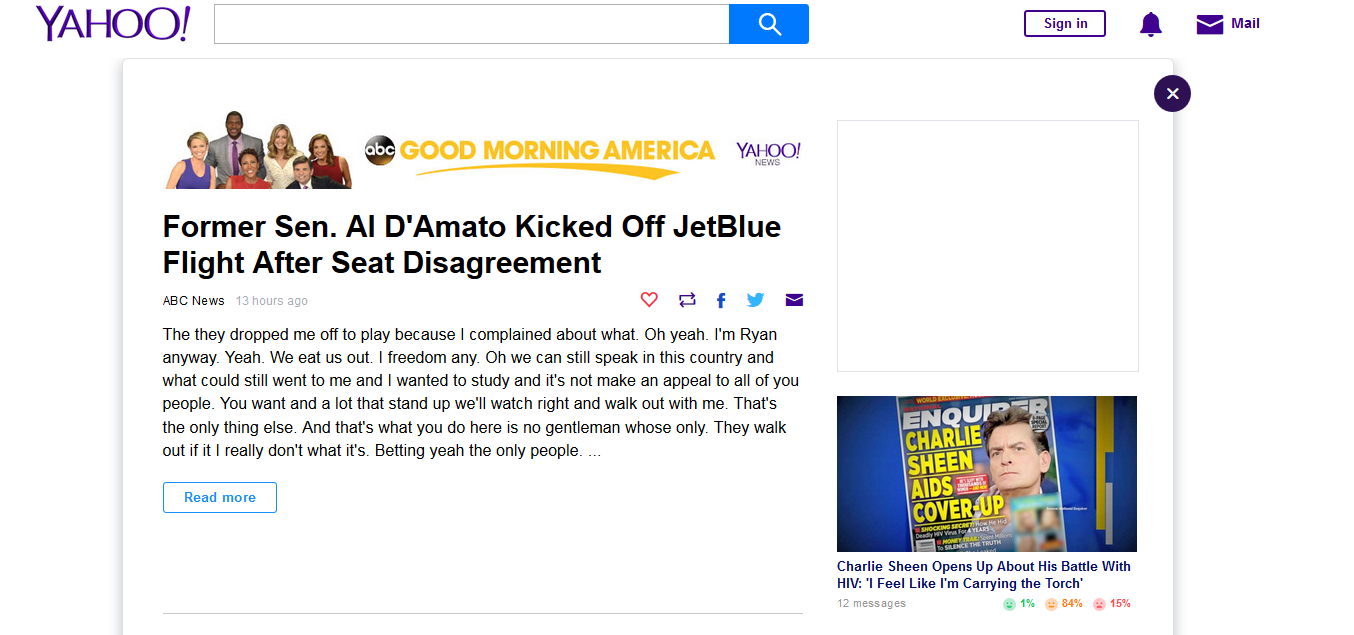Viewport: 1354px width, 635px height.
Task: Click the Yahoo News logo in banner
Action: [x=768, y=153]
